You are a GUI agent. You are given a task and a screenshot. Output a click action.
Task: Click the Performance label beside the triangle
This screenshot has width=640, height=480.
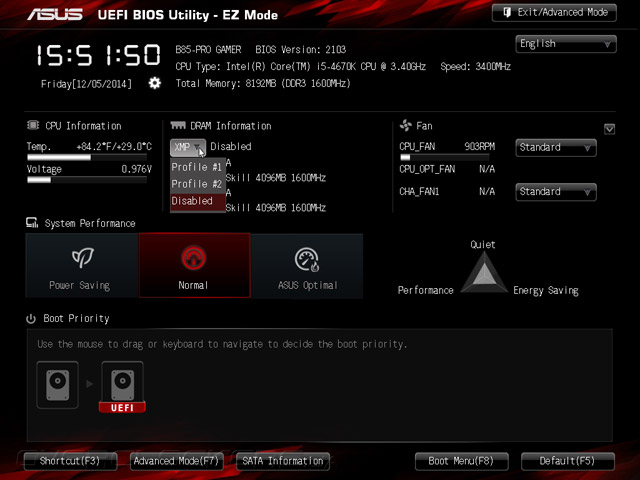(x=426, y=291)
